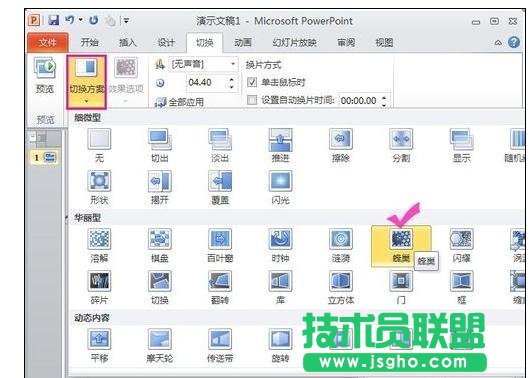Expand the 切换方案 transition gallery
Viewport: 530px width, 378px height.
click(87, 82)
